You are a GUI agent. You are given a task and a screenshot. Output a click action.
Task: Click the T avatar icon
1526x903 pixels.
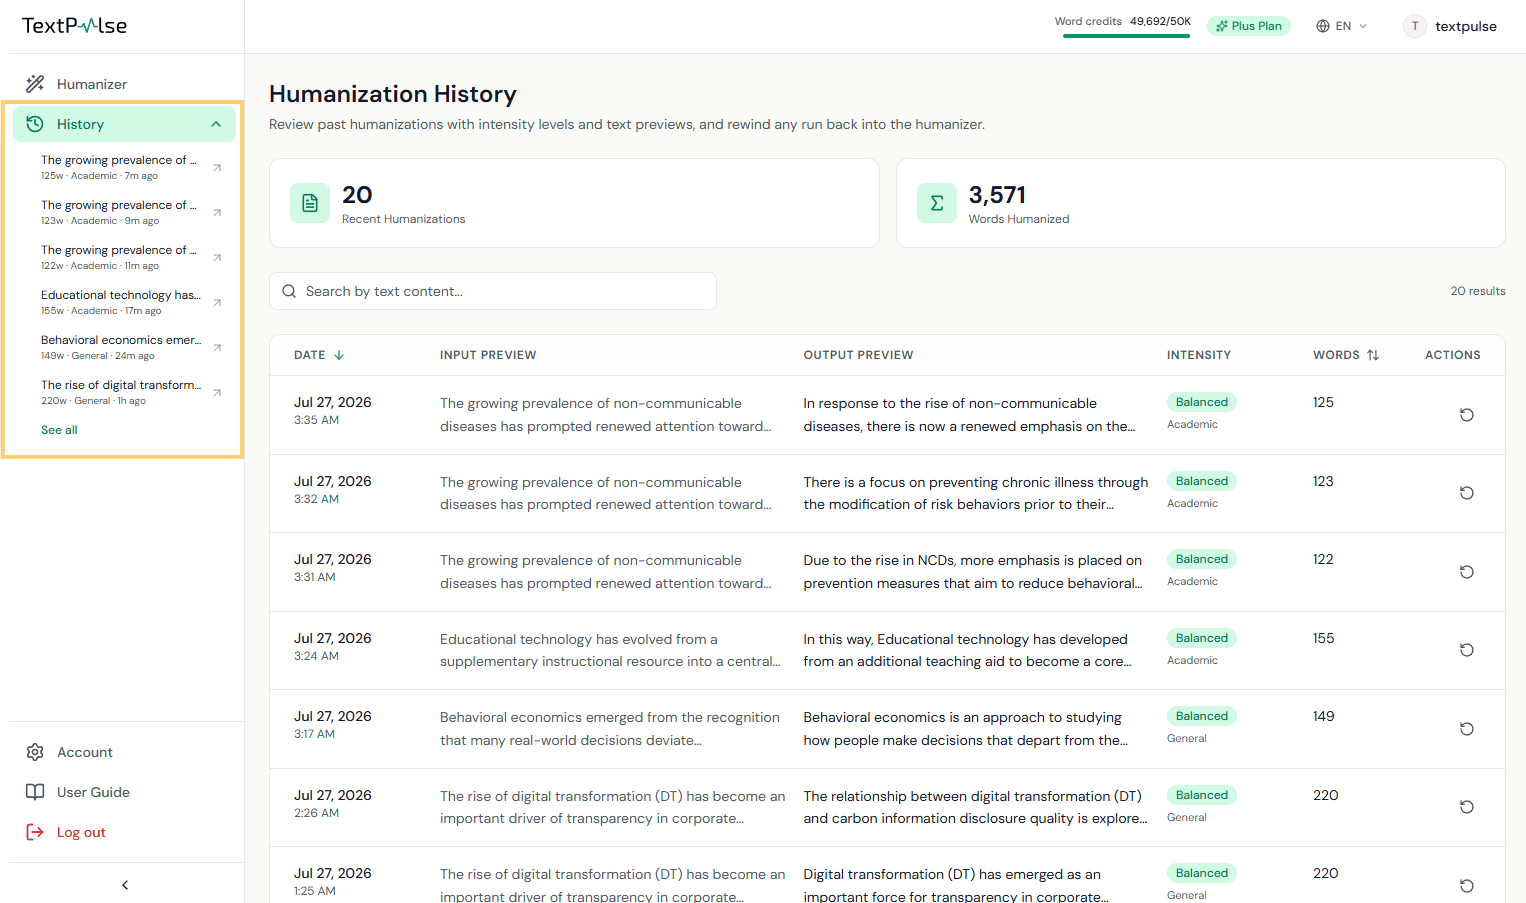1415,26
